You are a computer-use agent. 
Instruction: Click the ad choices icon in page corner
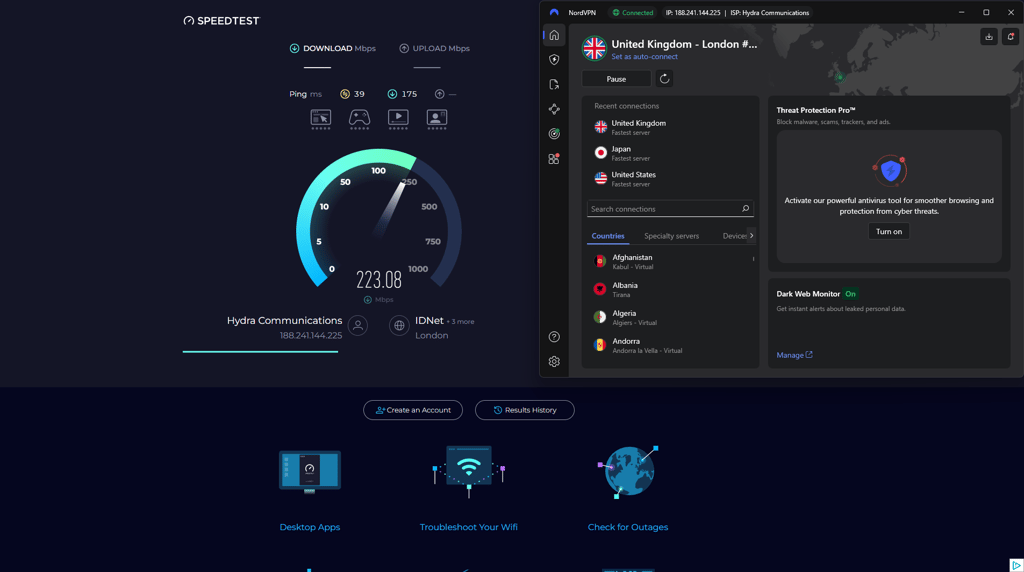coord(1016,565)
